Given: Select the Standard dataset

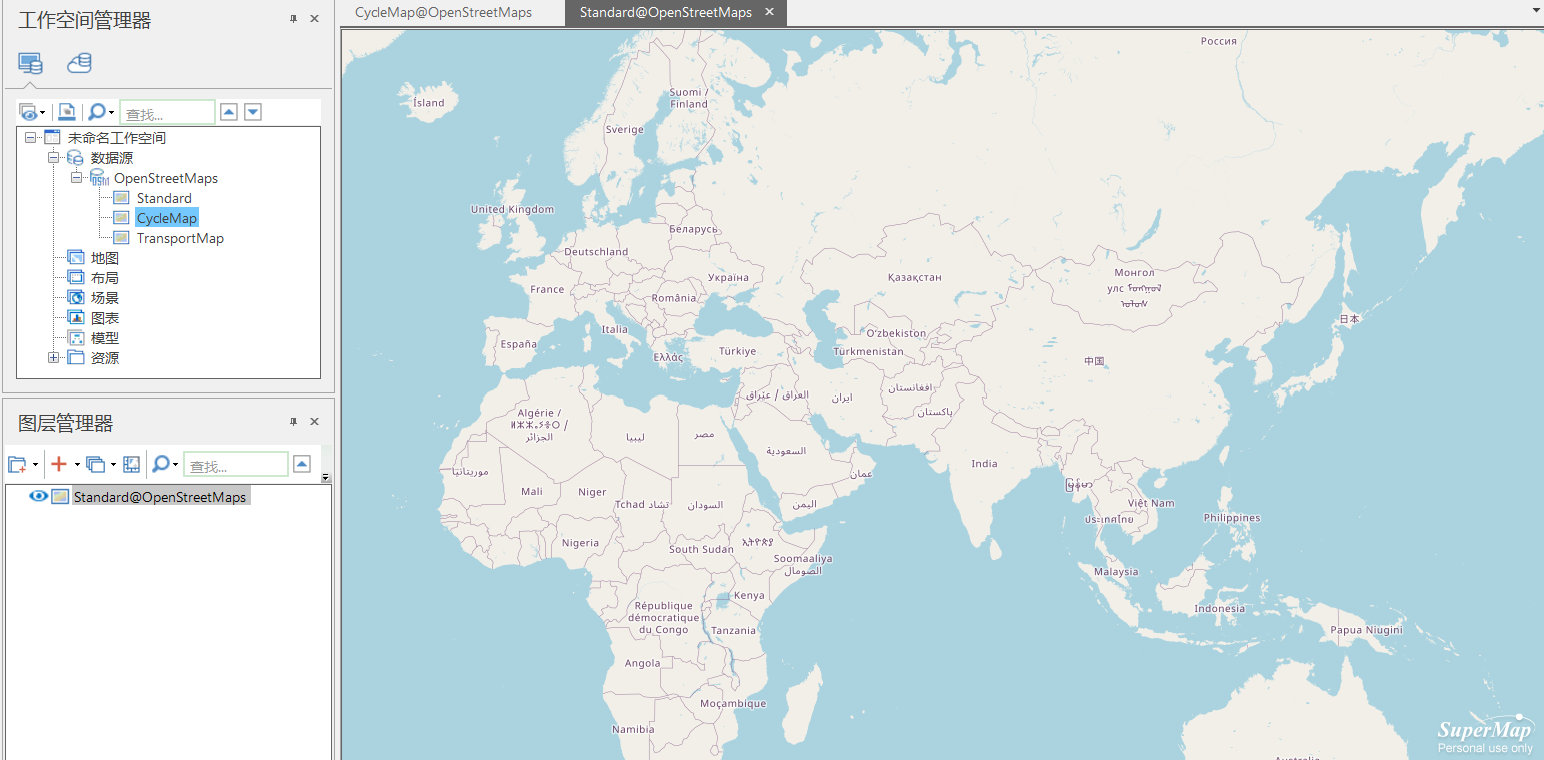Looking at the screenshot, I should click(164, 198).
